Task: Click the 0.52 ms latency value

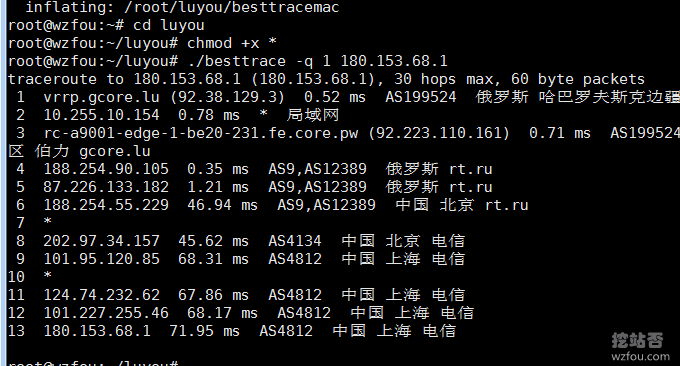Action: pos(335,97)
